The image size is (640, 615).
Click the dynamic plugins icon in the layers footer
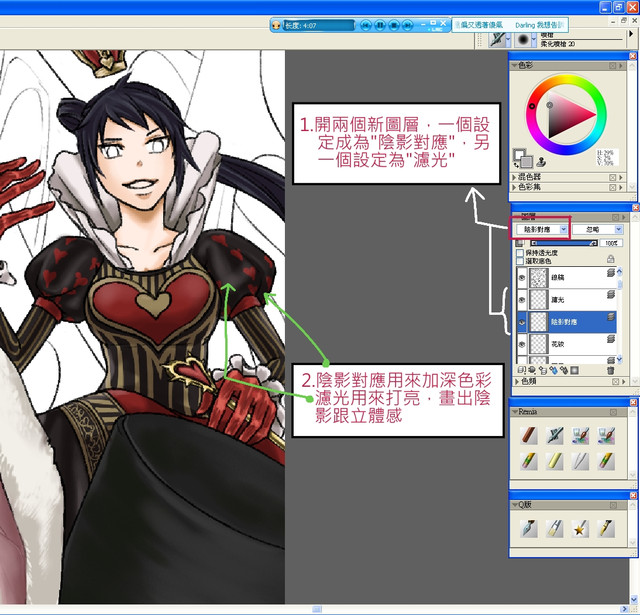point(532,371)
